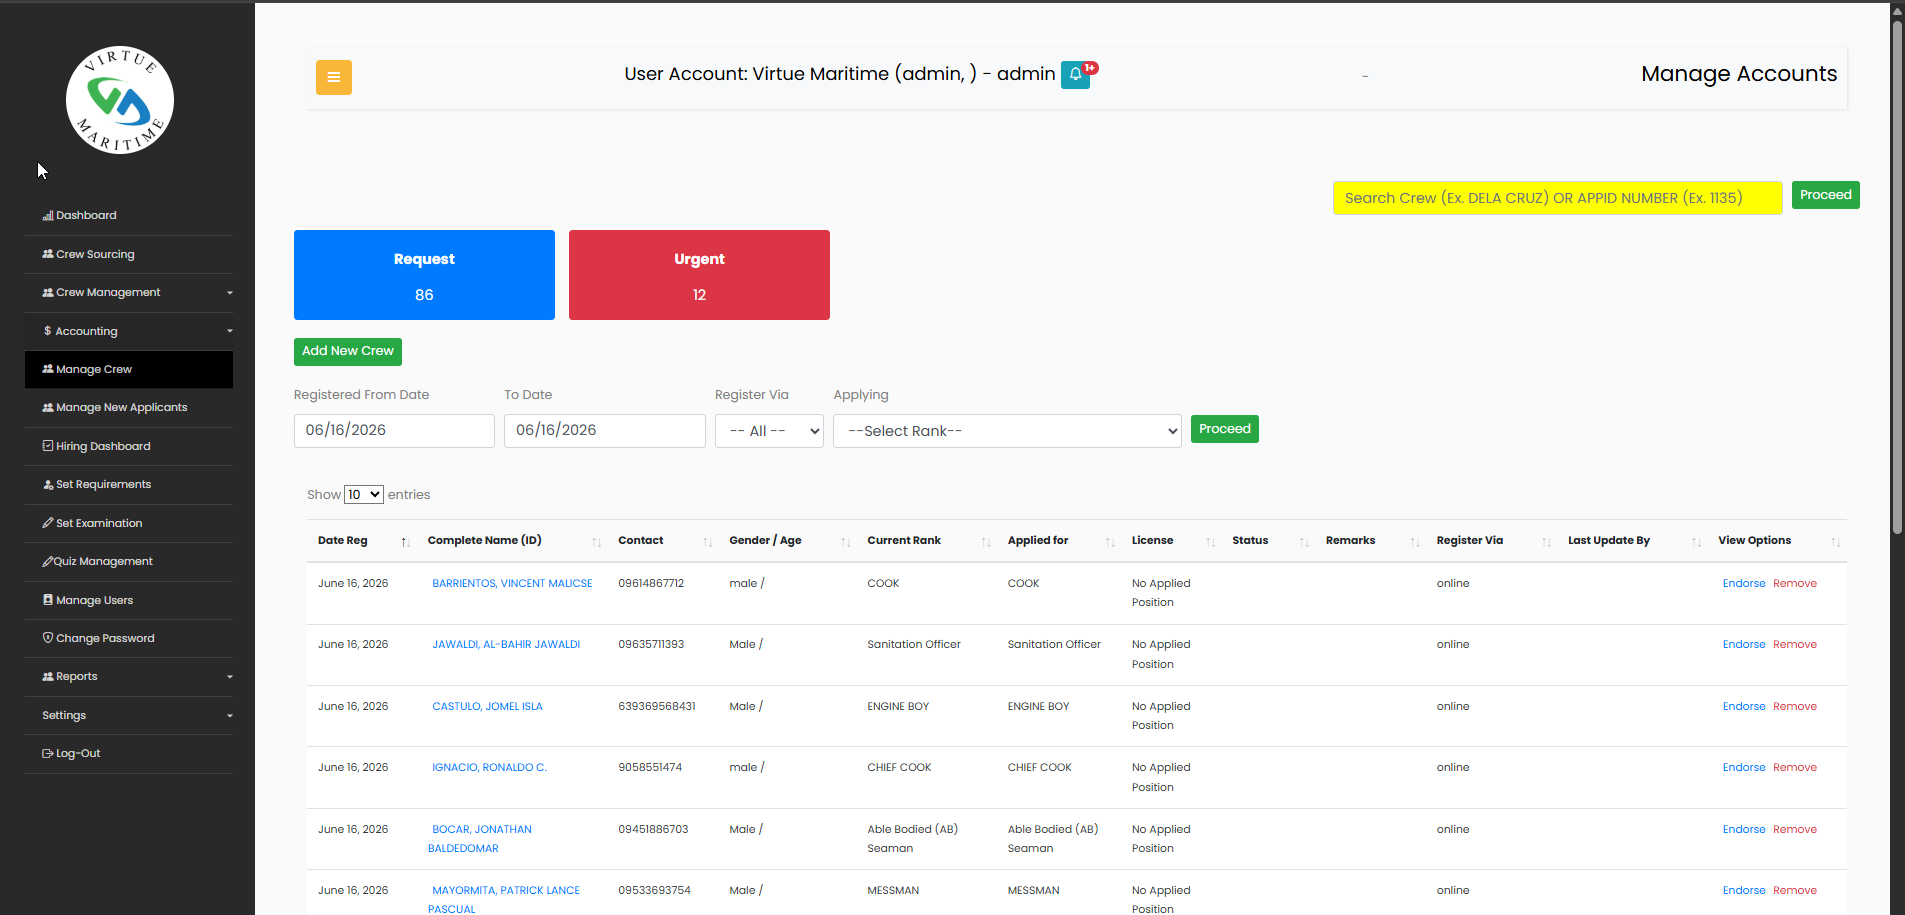Sort by Register Via column arrows
This screenshot has width=1905, height=915.
[1546, 541]
